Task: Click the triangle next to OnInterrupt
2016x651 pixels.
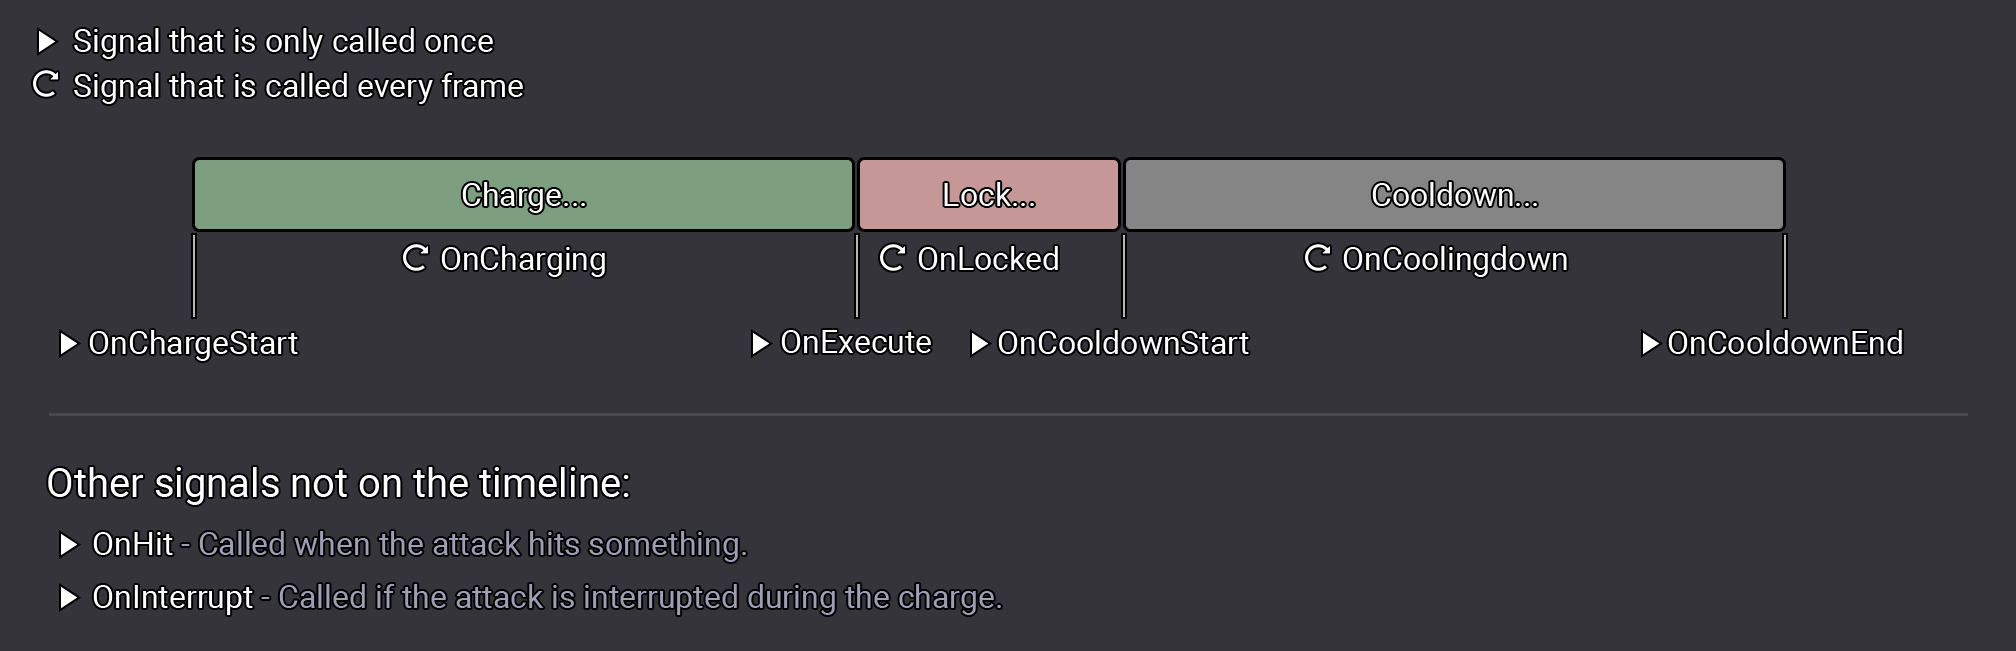Action: point(68,598)
